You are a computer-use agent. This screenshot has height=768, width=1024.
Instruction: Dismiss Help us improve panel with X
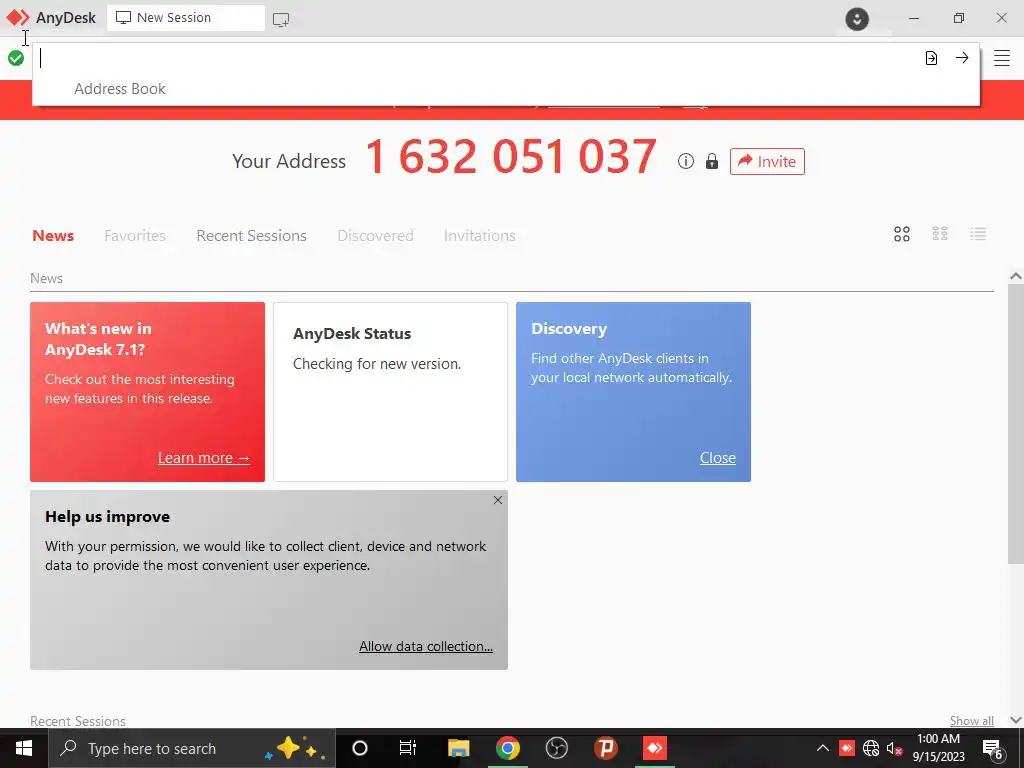pos(498,500)
